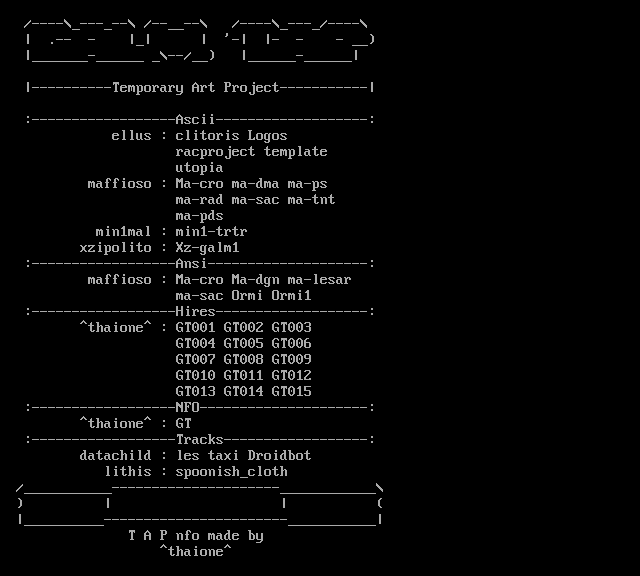Click the NFO section header

(188, 408)
